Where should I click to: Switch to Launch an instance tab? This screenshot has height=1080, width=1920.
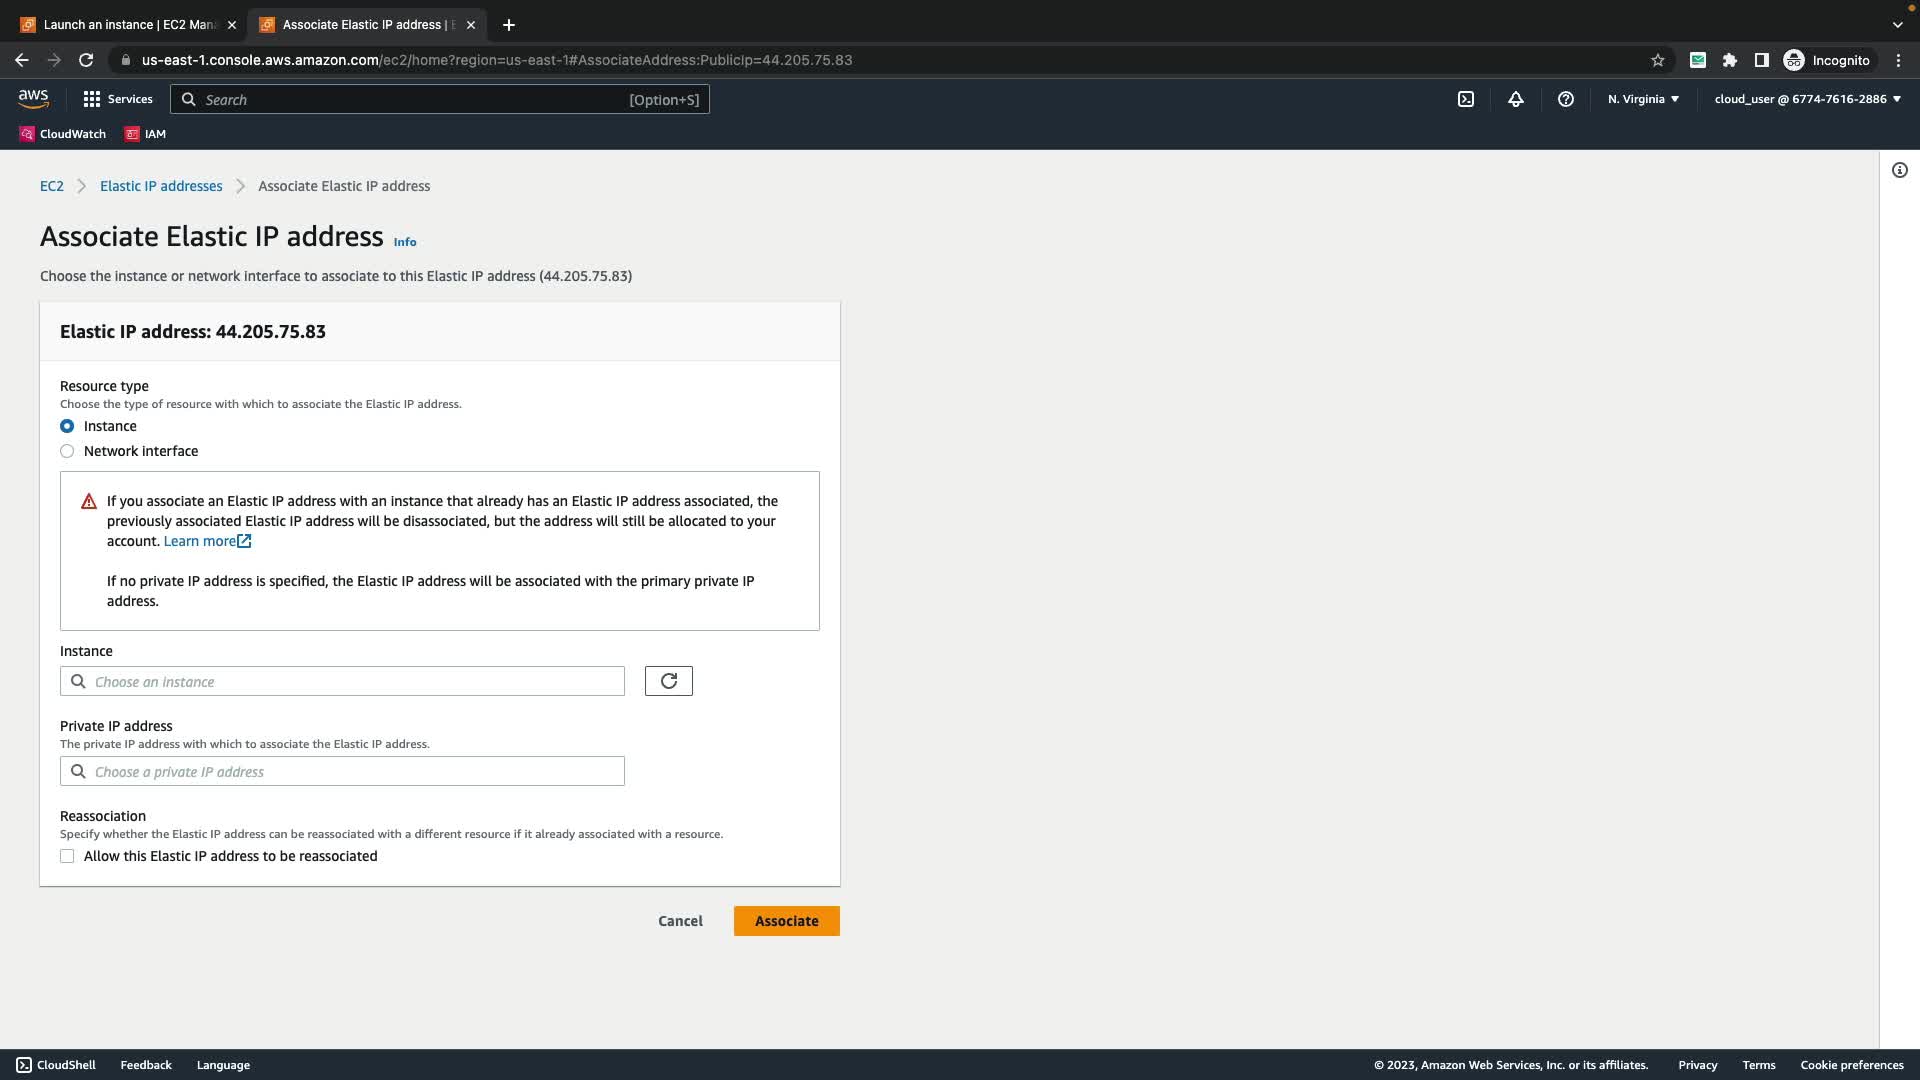click(x=128, y=25)
